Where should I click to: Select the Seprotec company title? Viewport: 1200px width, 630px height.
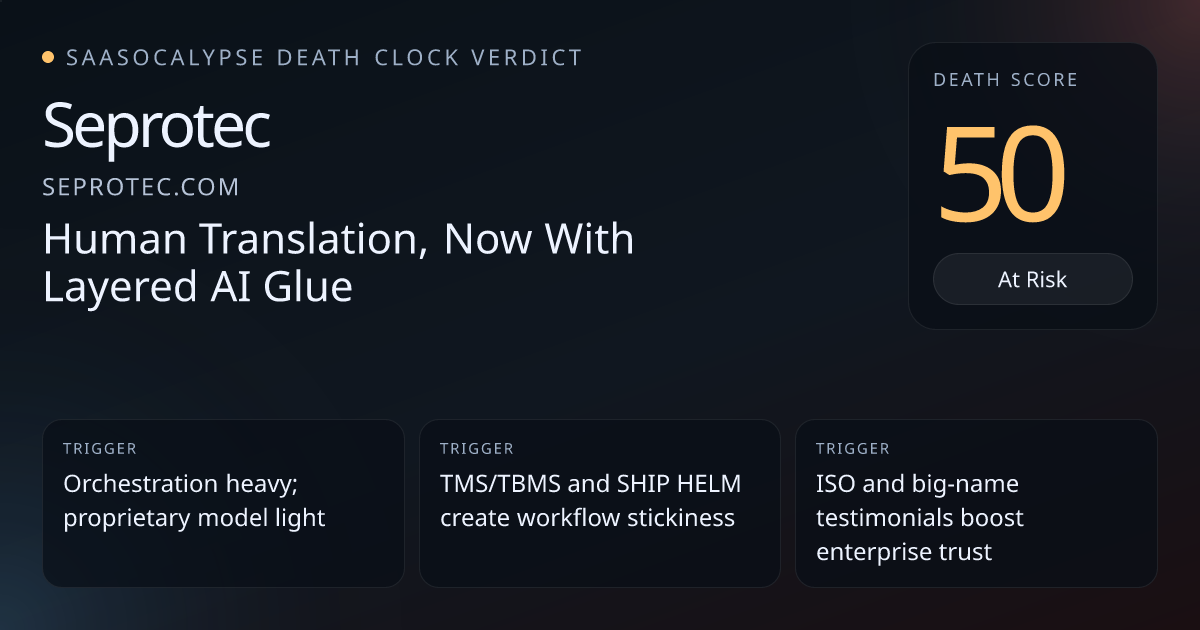(157, 128)
